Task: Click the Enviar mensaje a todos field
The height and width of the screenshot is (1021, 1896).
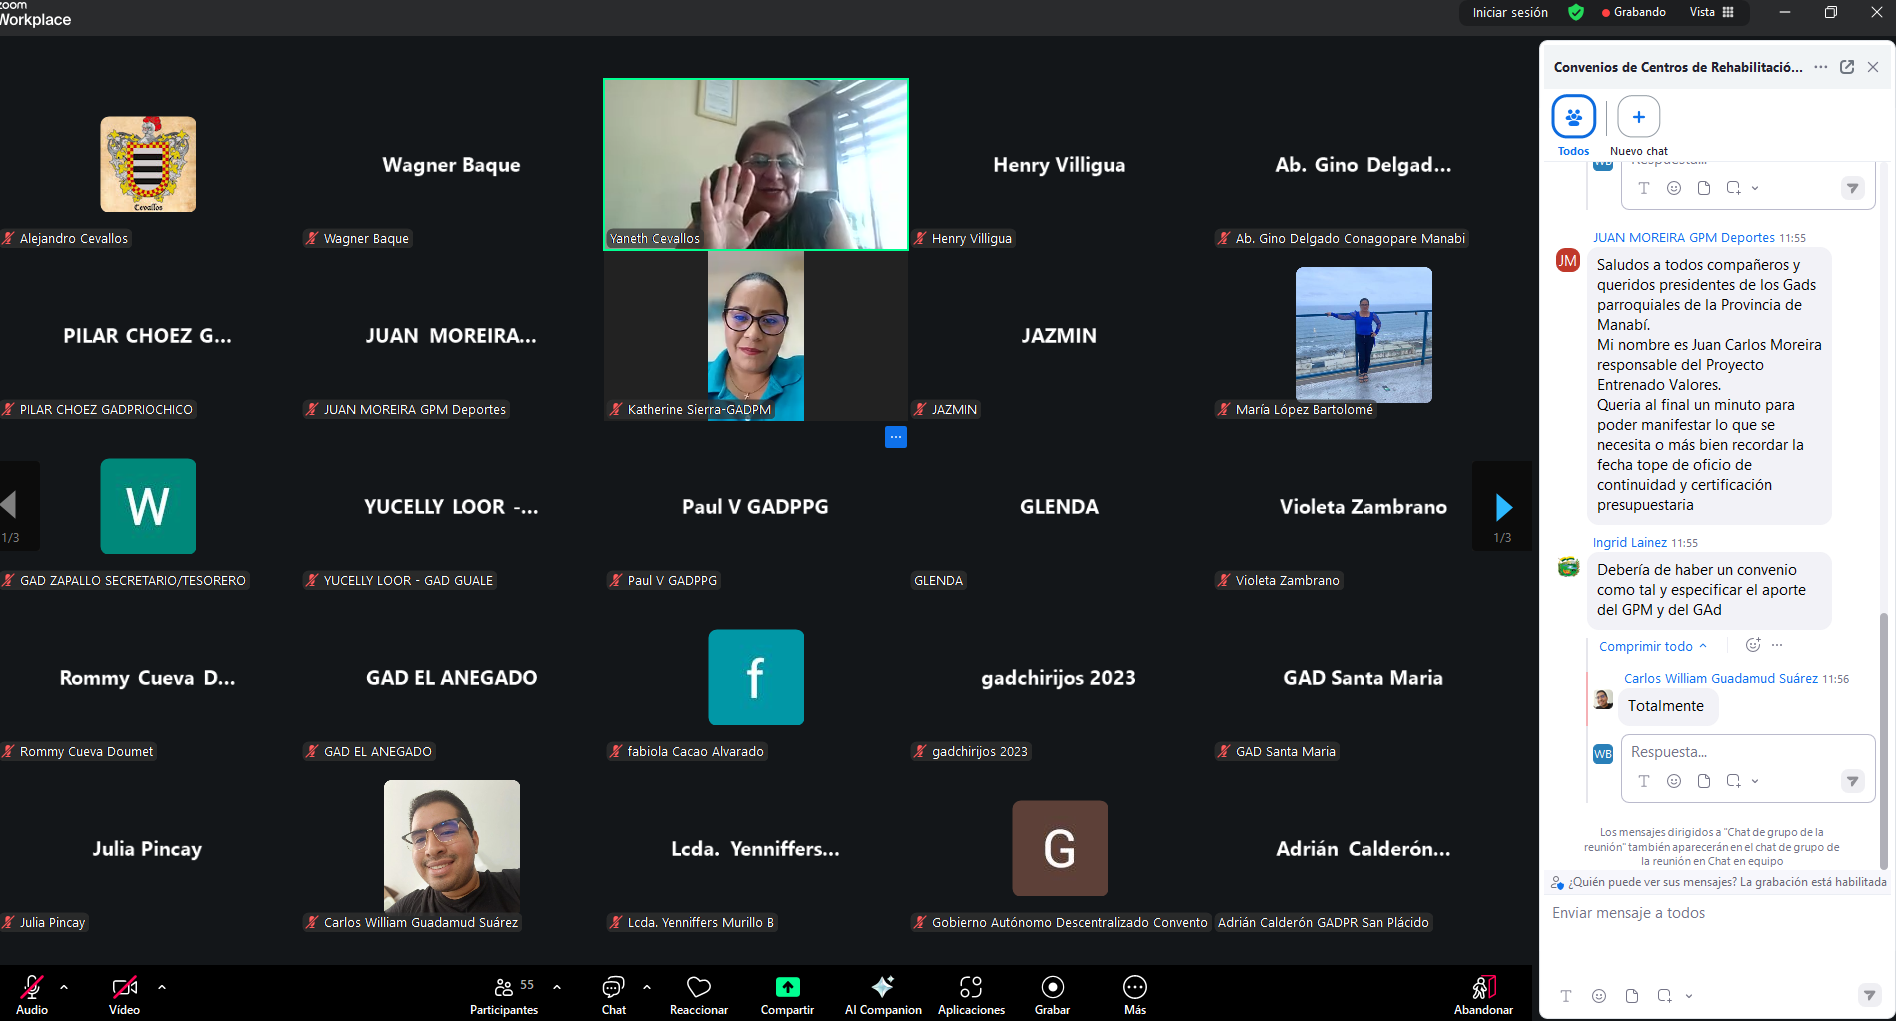Action: pyautogui.click(x=1710, y=913)
